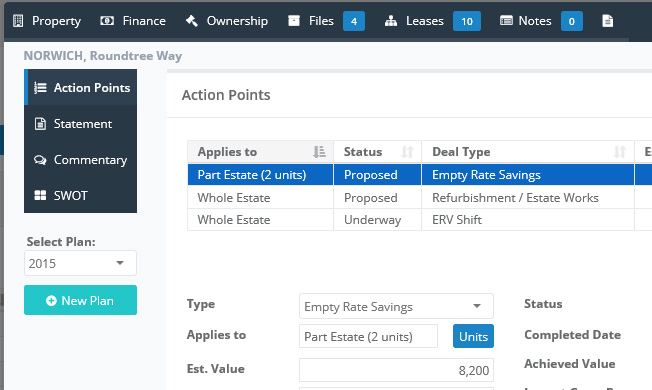Click Whole Estate in ERV Shift row
This screenshot has height=390, width=652.
pos(260,220)
